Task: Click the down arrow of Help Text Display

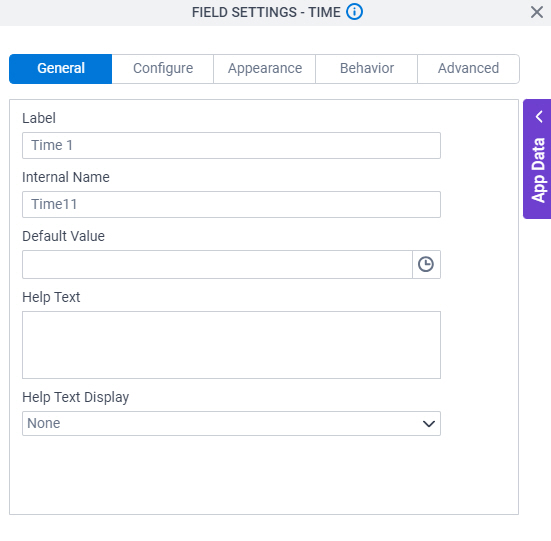Action: 429,424
